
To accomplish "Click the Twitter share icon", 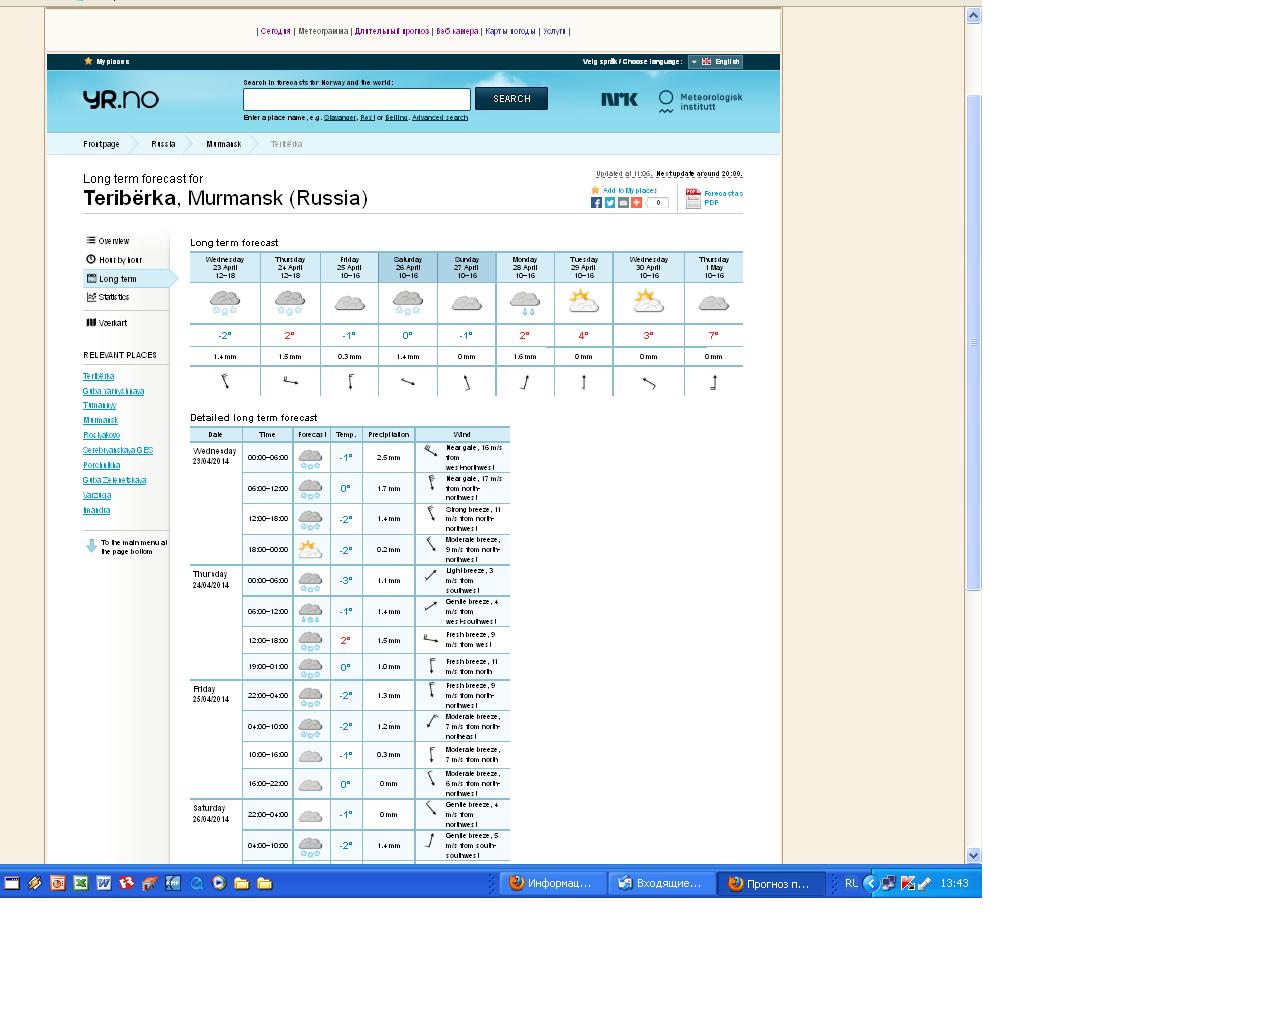I will tap(609, 203).
